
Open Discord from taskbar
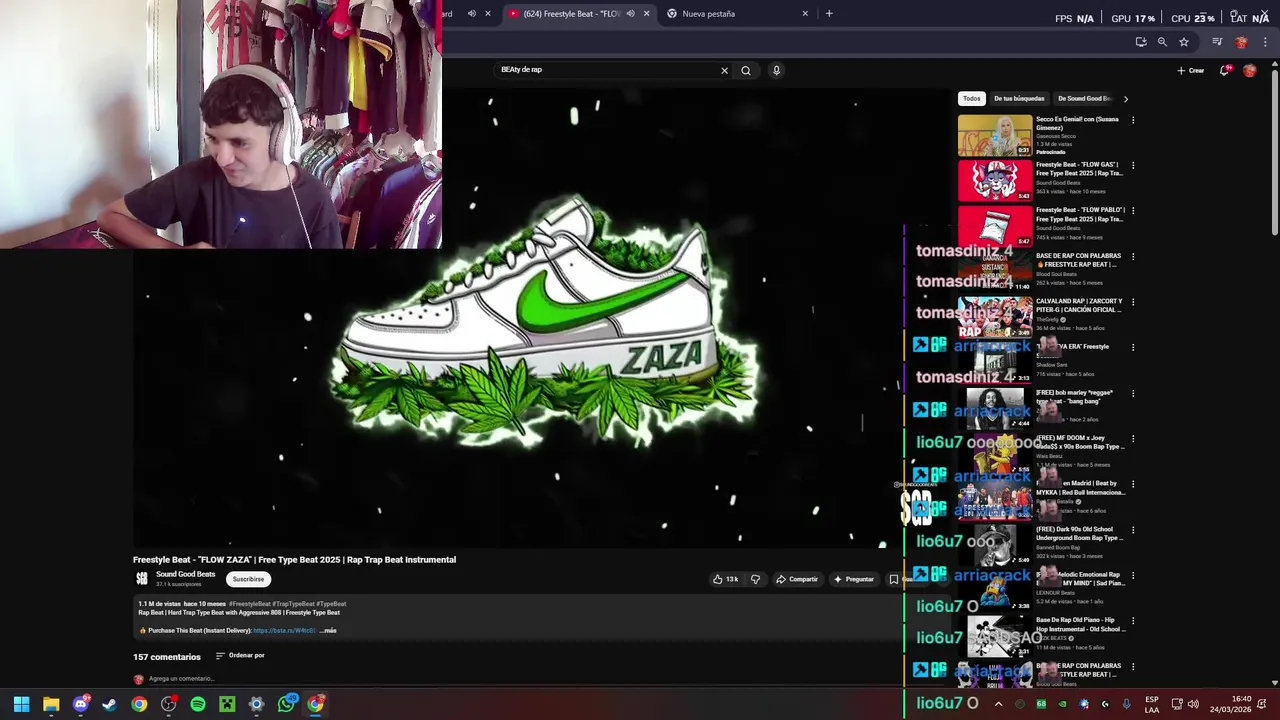[81, 704]
